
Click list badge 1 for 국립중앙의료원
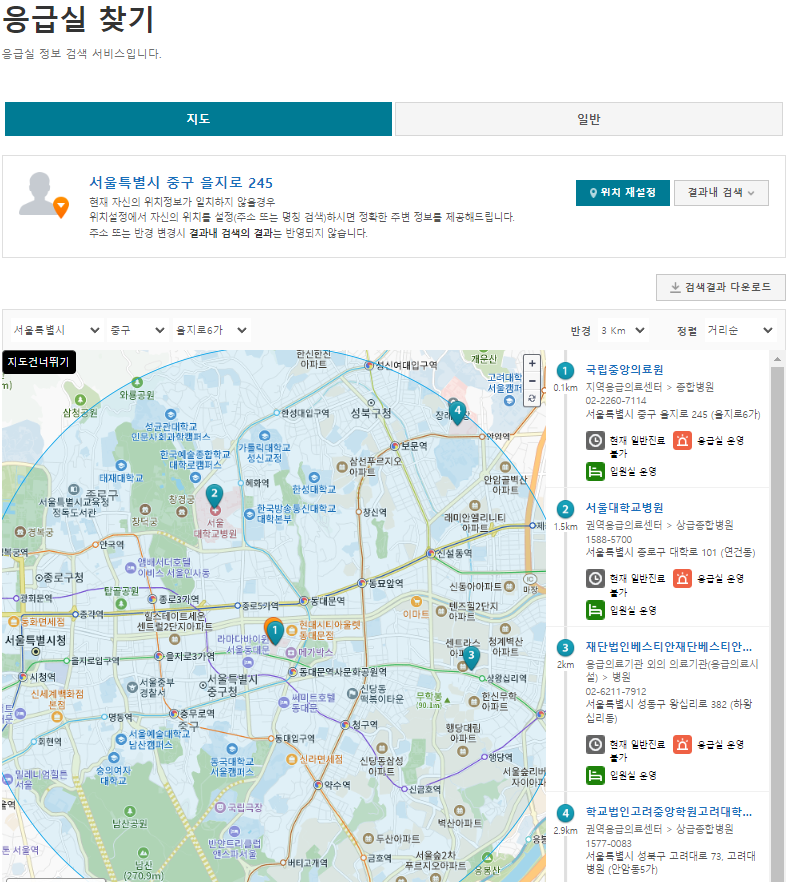point(565,371)
